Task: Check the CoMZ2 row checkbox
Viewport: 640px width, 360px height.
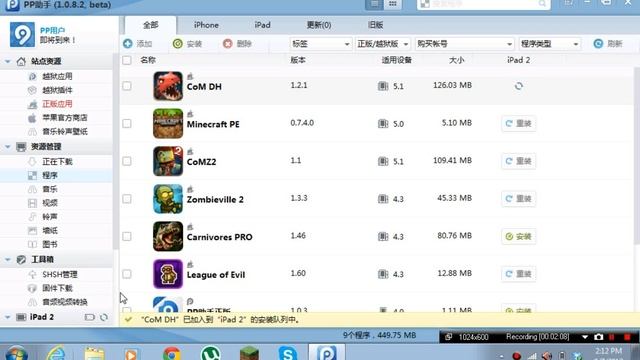Action: 127,161
